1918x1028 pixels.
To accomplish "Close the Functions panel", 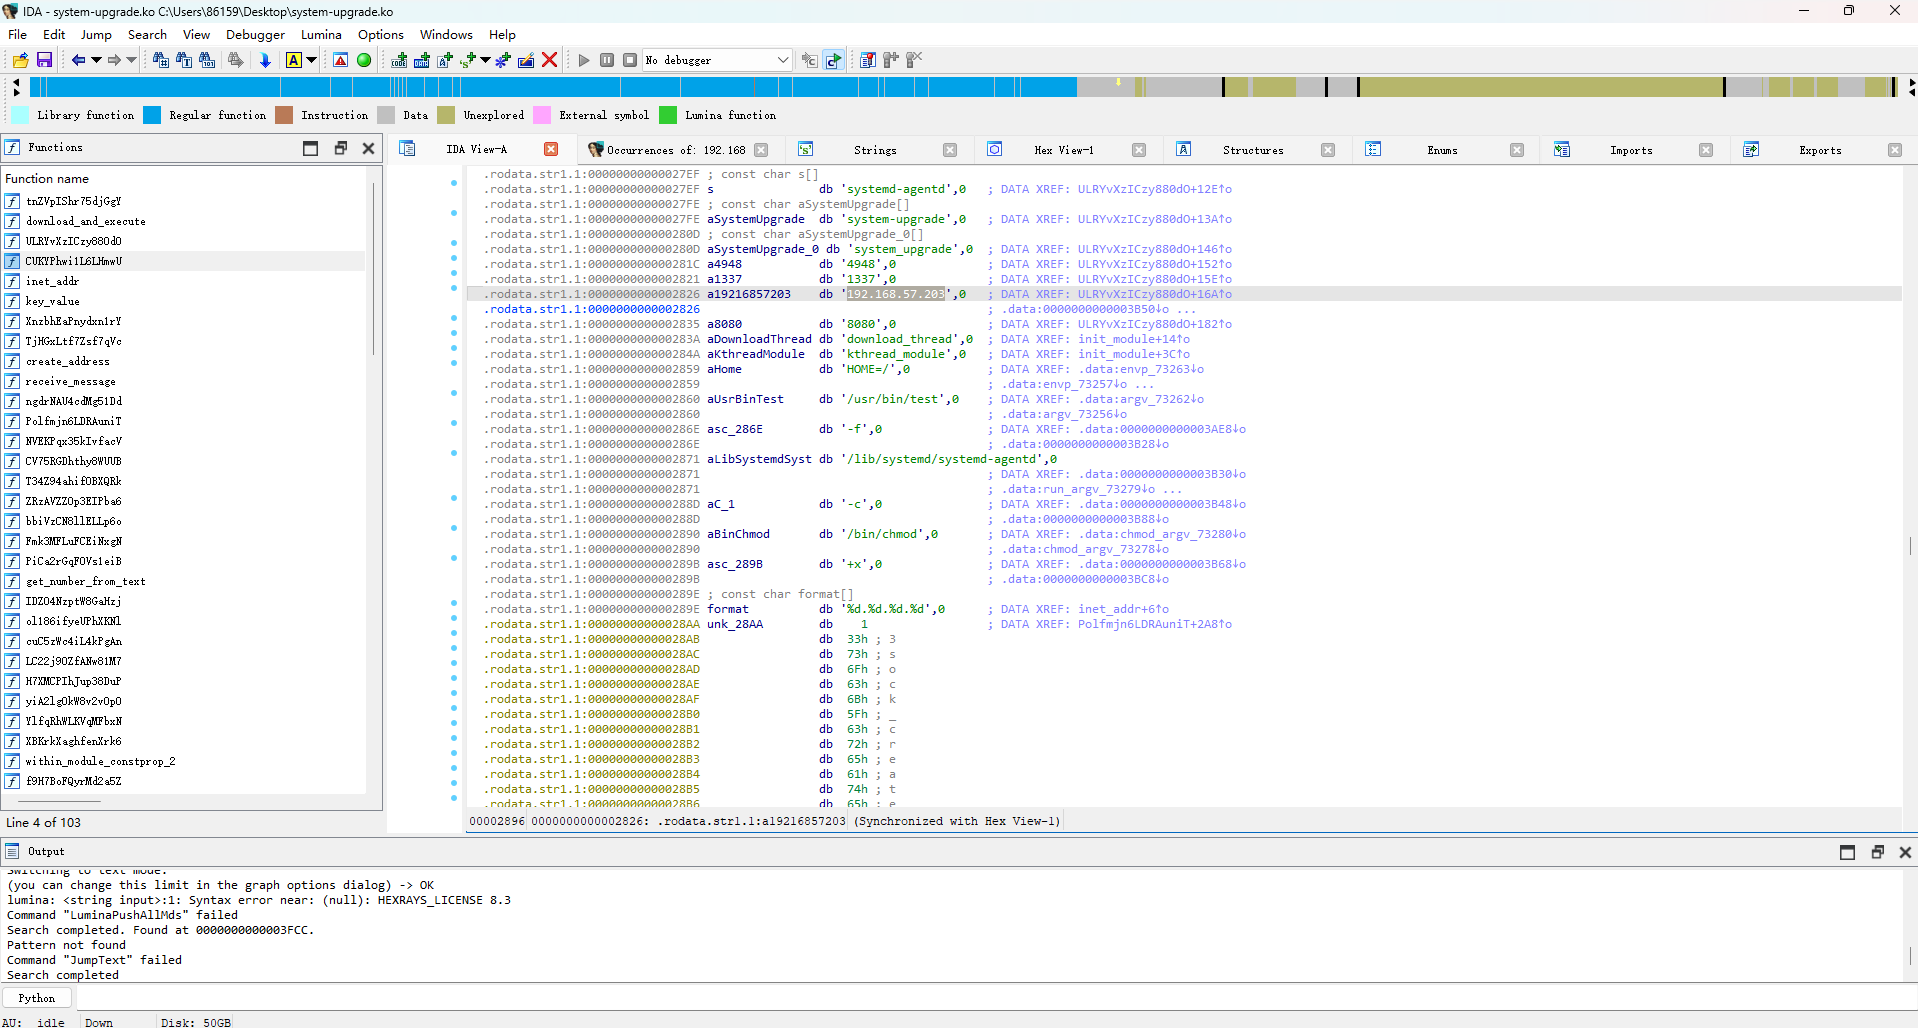I will 368,148.
